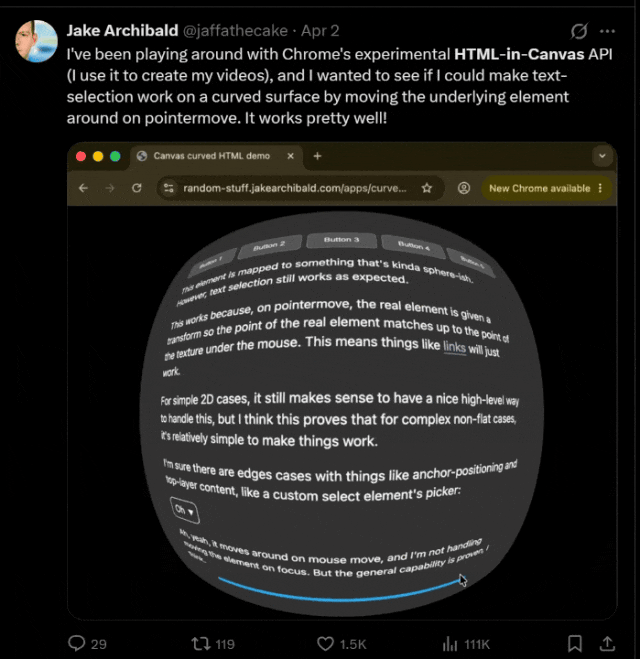The width and height of the screenshot is (640, 659).
Task: Click the bookmark star in the address bar
Action: 427,188
